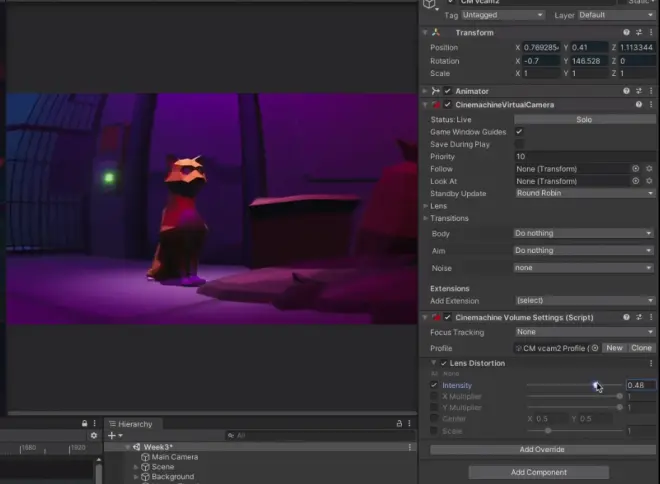Expand the Scene object in Hierarchy
The height and width of the screenshot is (484, 660).
coord(136,467)
